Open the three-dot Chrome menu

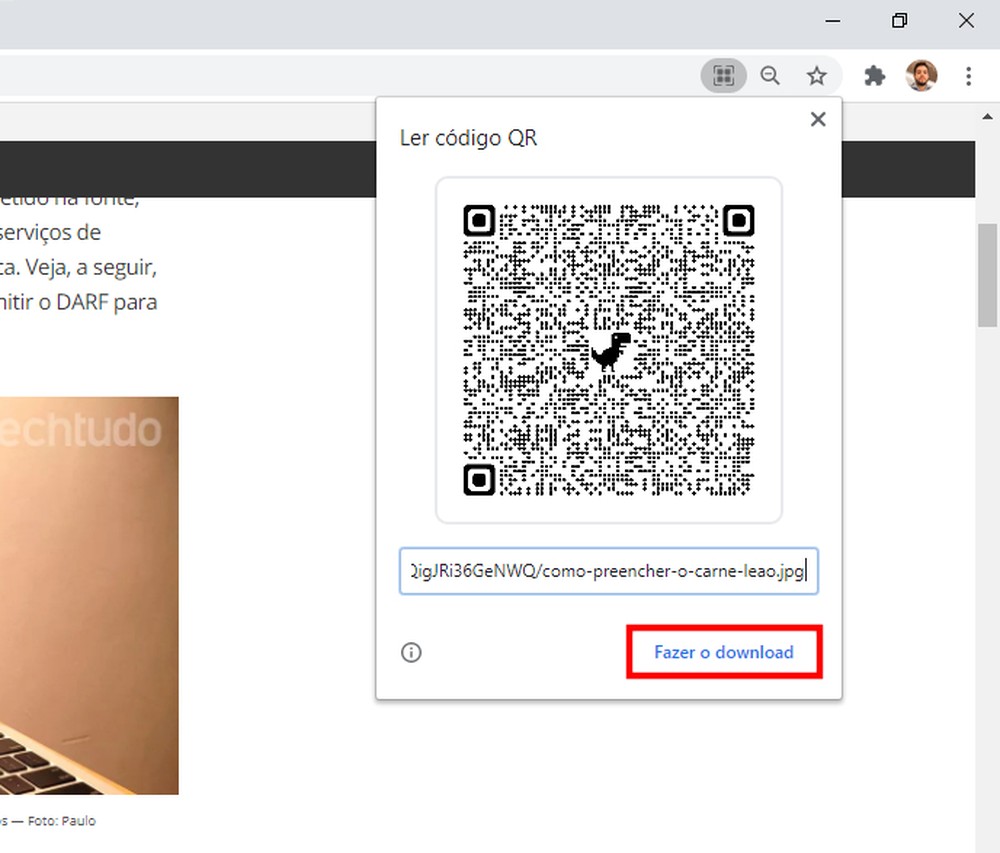967,75
